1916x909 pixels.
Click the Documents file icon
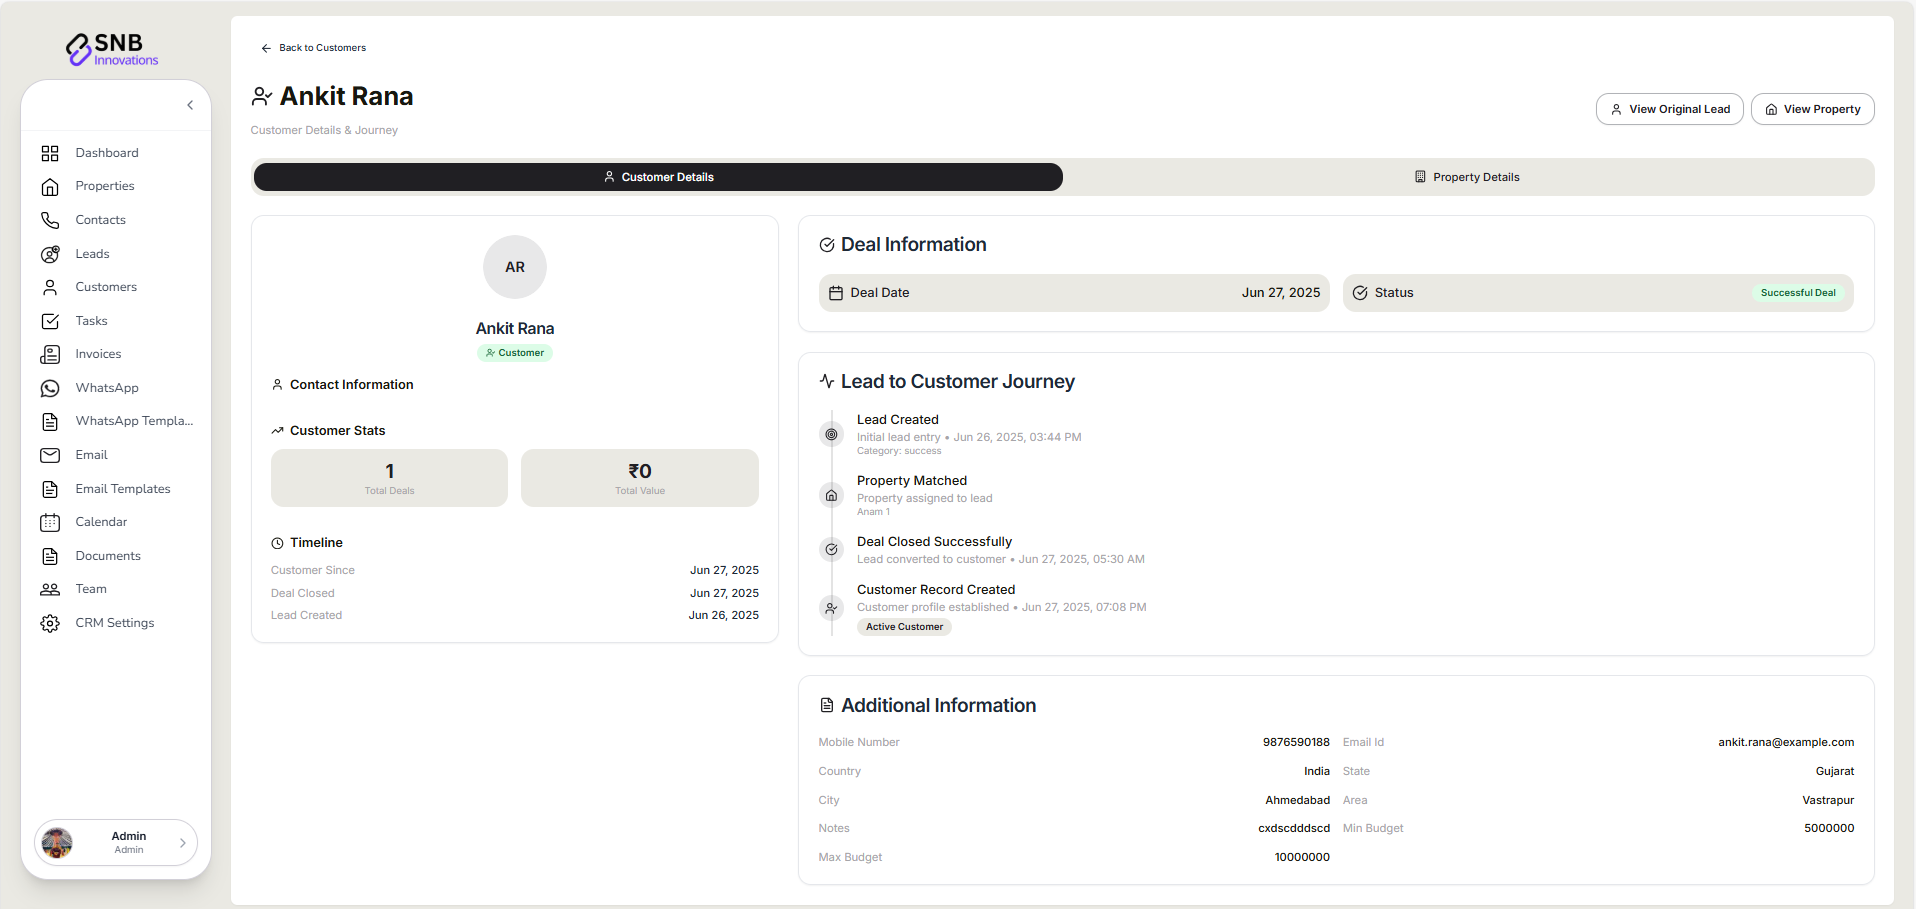[x=50, y=556]
